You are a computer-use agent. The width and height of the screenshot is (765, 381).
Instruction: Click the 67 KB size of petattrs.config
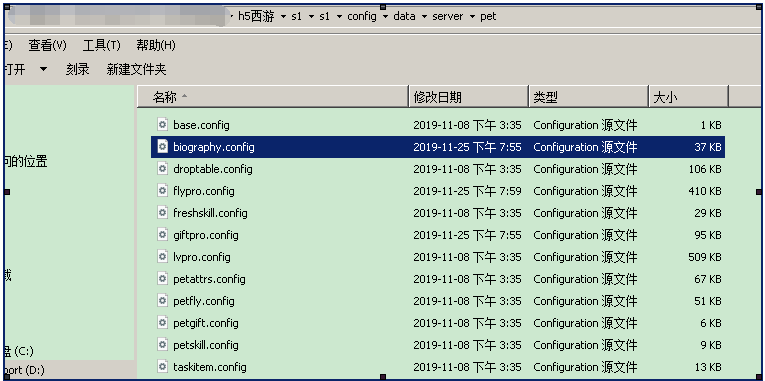pos(708,279)
